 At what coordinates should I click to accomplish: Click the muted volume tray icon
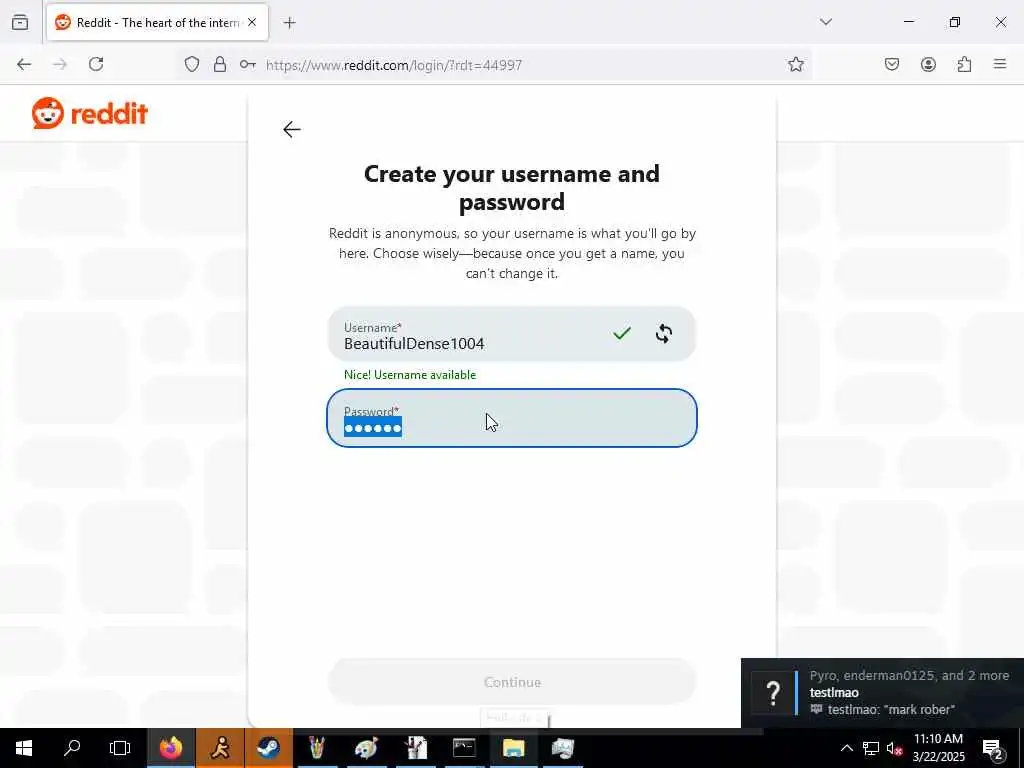(x=894, y=748)
